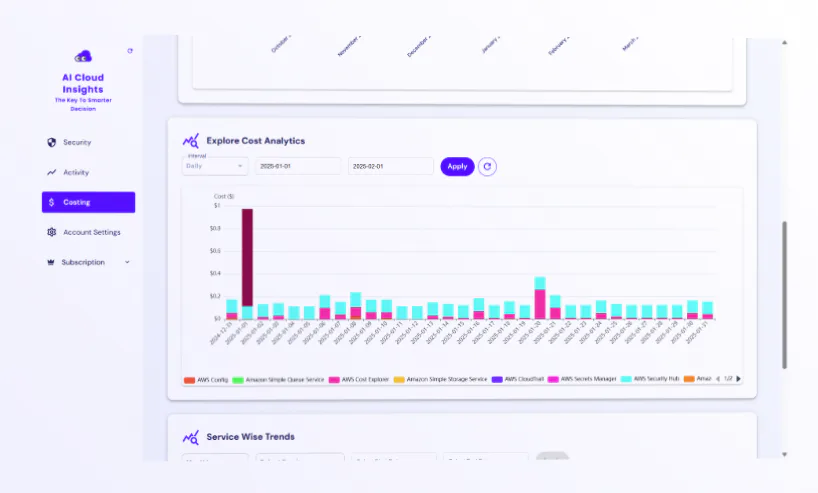Image resolution: width=818 pixels, height=493 pixels.
Task: Click the page scrollbar down arrow
Action: click(784, 455)
